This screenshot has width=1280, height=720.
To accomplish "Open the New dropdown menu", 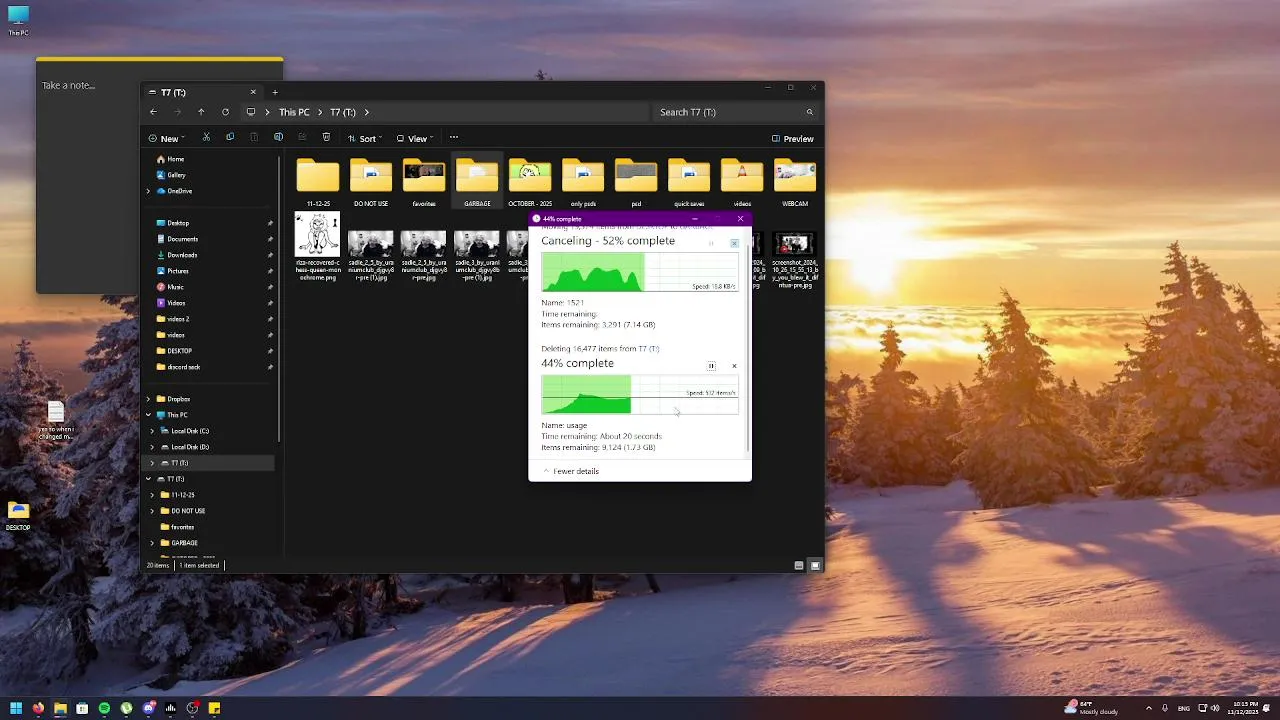I will (165, 139).
